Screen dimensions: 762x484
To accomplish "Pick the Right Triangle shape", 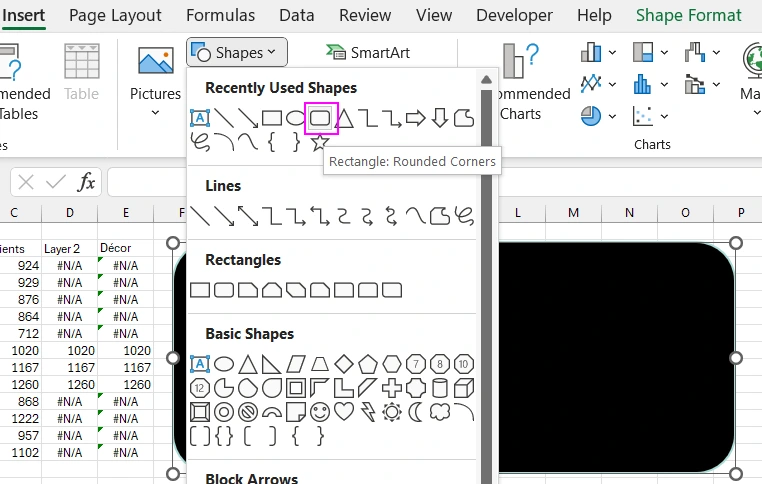I will pyautogui.click(x=272, y=363).
